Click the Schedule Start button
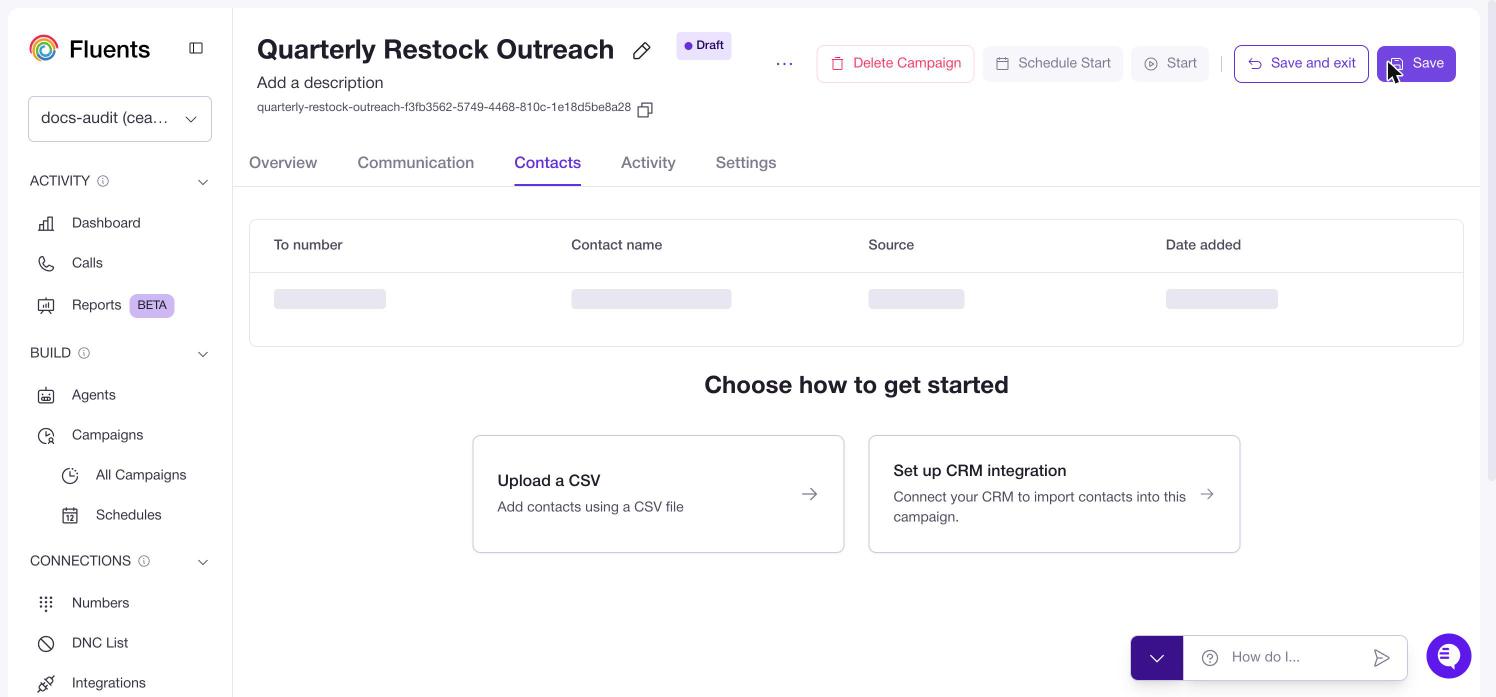This screenshot has width=1496, height=697. click(1053, 64)
